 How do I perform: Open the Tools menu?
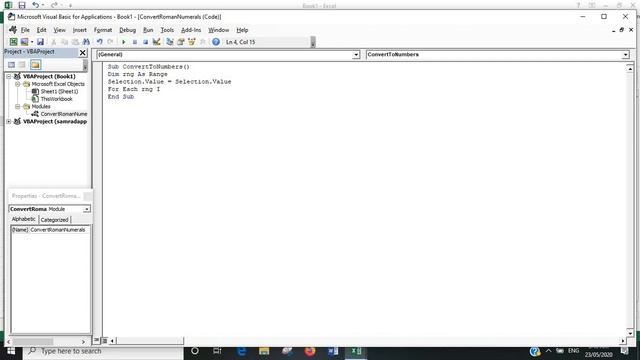167,30
